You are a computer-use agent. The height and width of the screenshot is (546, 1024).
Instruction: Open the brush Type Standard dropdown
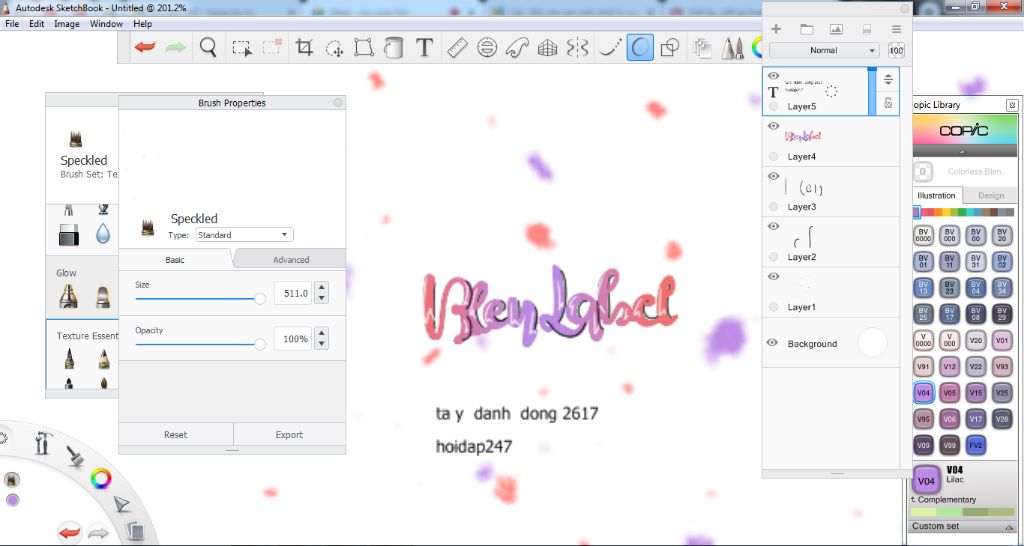click(244, 234)
